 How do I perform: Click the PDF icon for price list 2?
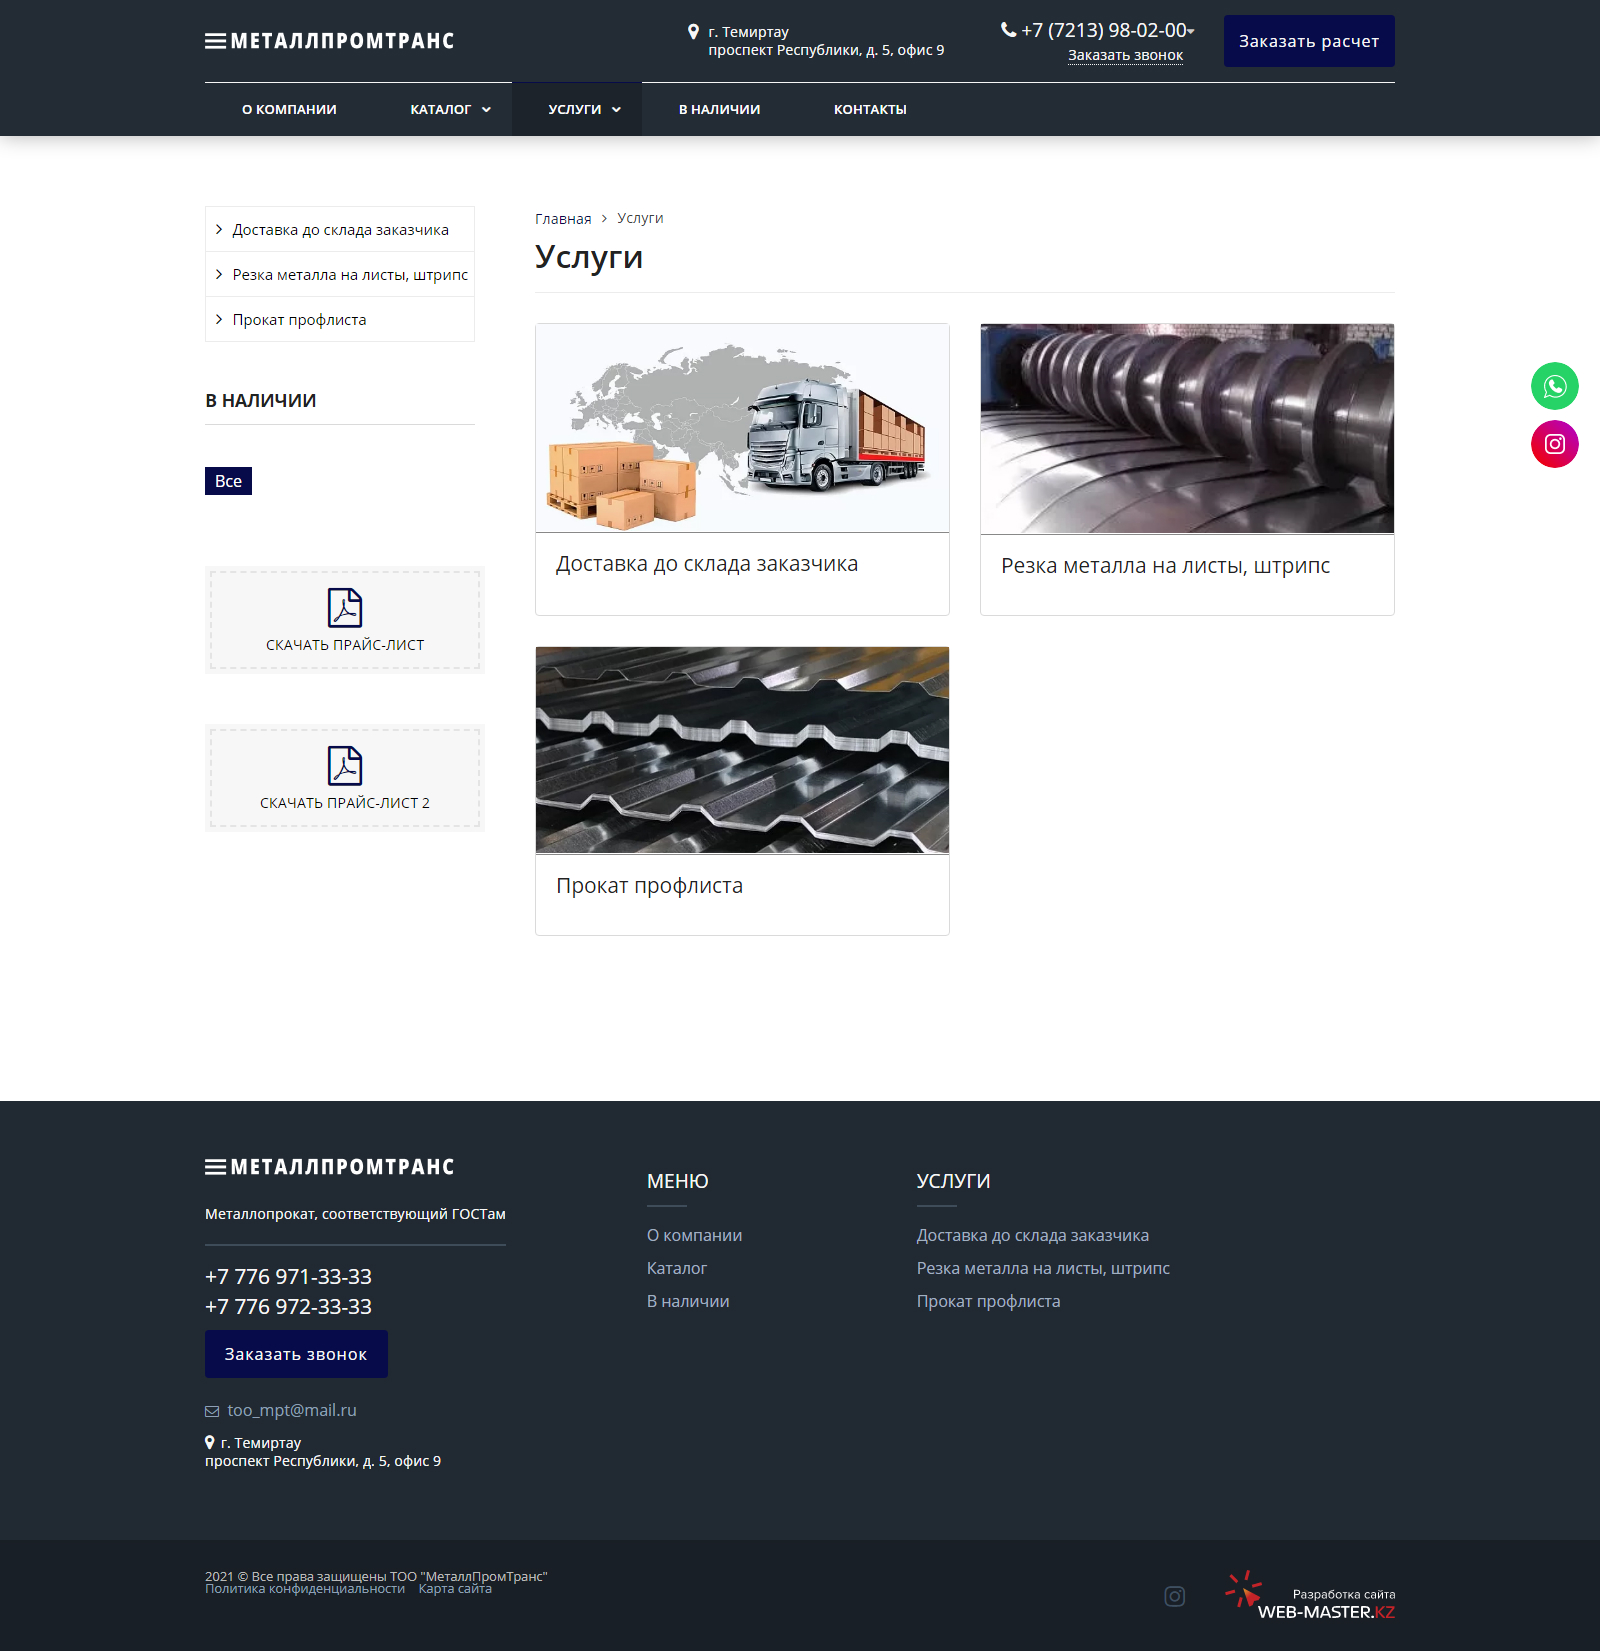coord(345,766)
